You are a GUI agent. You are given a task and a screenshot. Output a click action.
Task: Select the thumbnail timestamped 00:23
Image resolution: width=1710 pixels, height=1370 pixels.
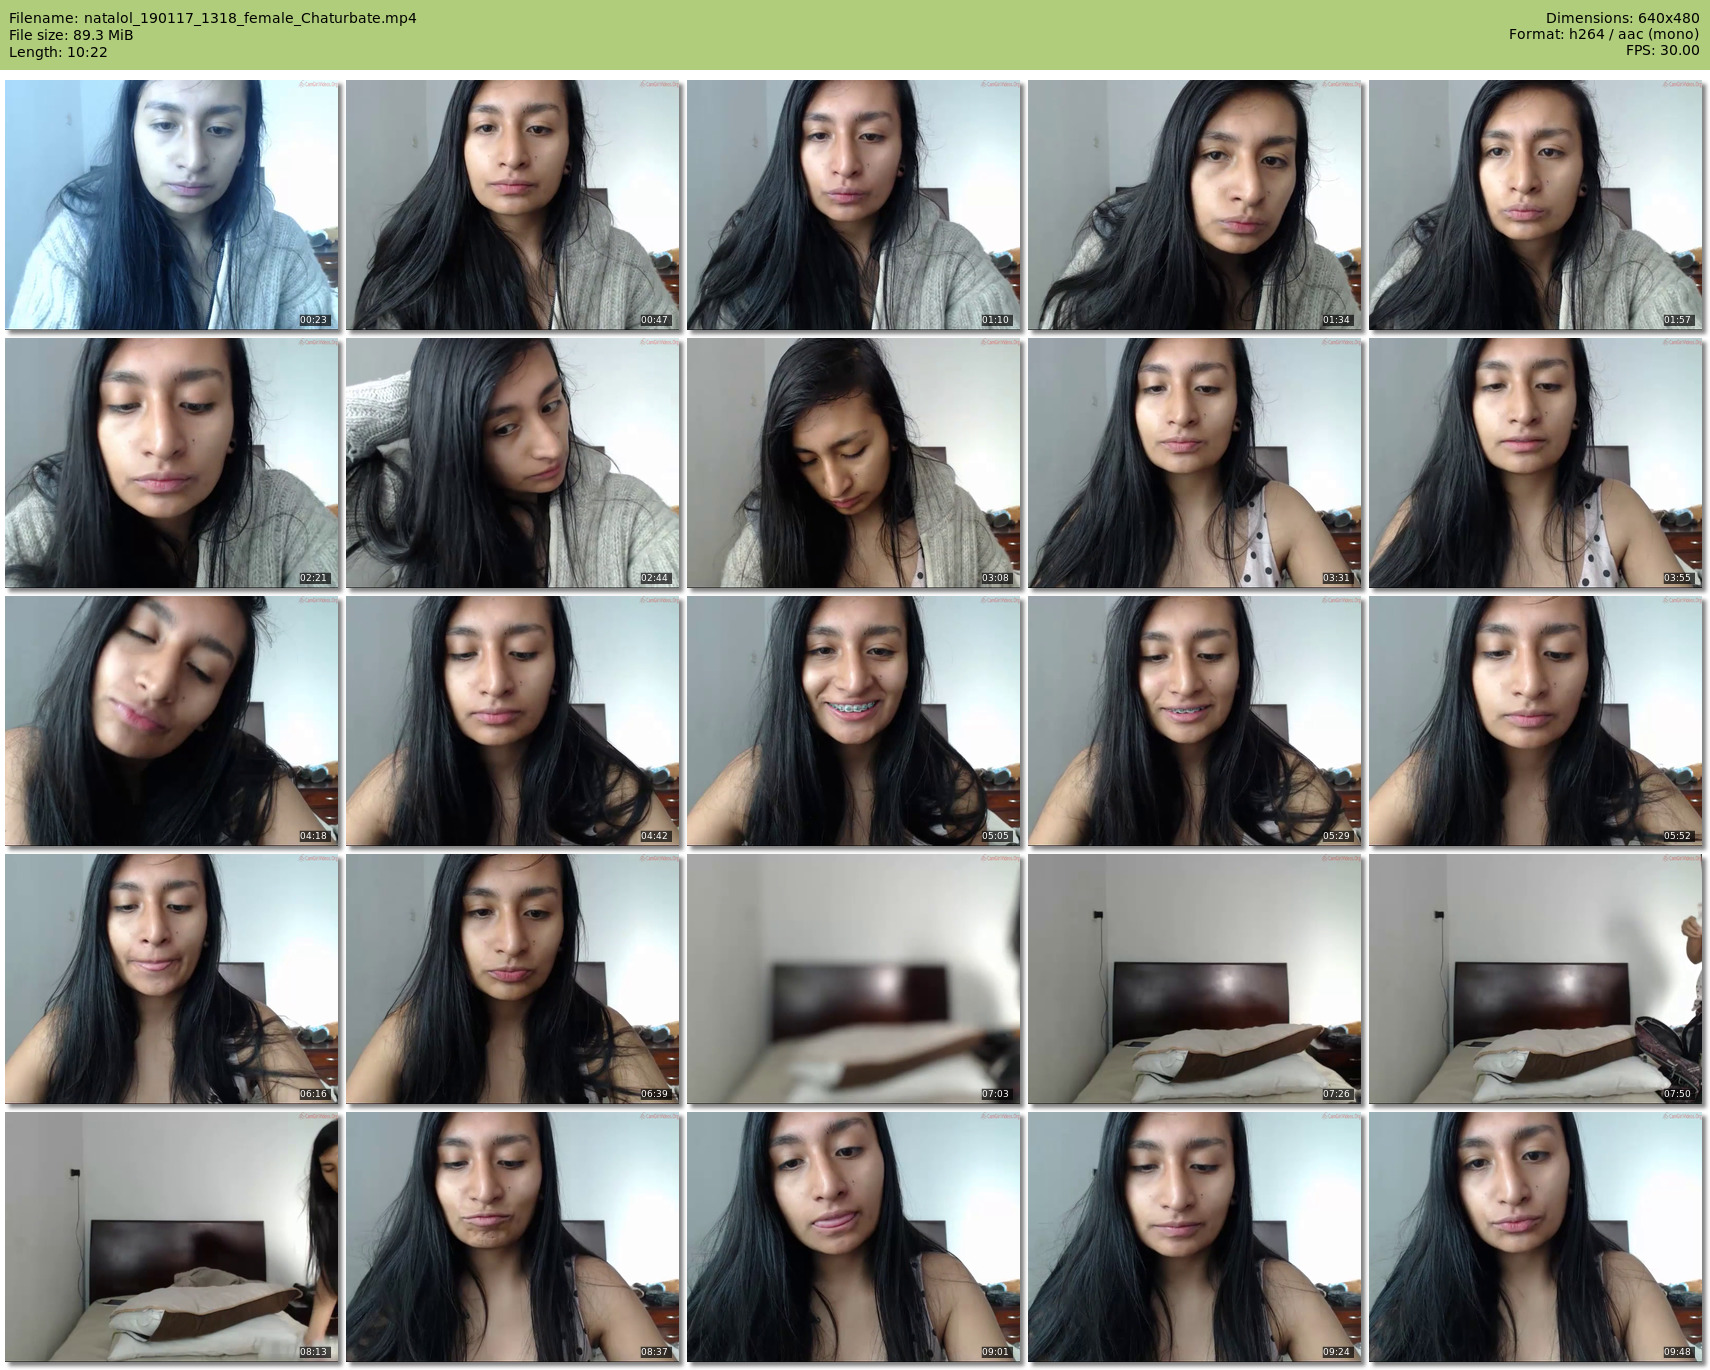click(172, 205)
